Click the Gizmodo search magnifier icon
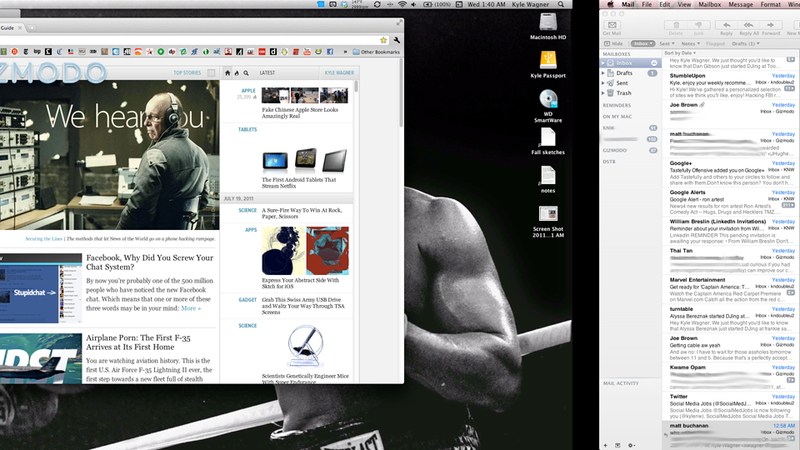Viewport: 800px width, 450px height. [x=246, y=73]
